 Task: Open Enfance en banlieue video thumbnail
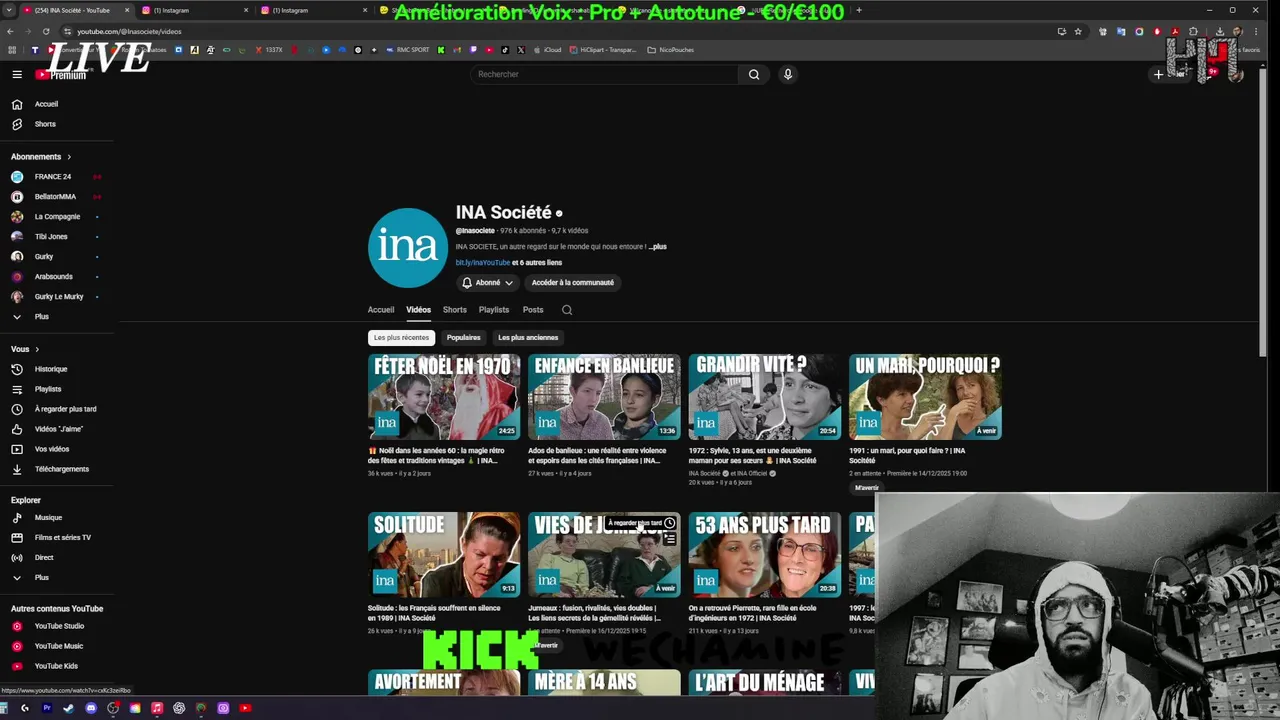click(x=604, y=397)
